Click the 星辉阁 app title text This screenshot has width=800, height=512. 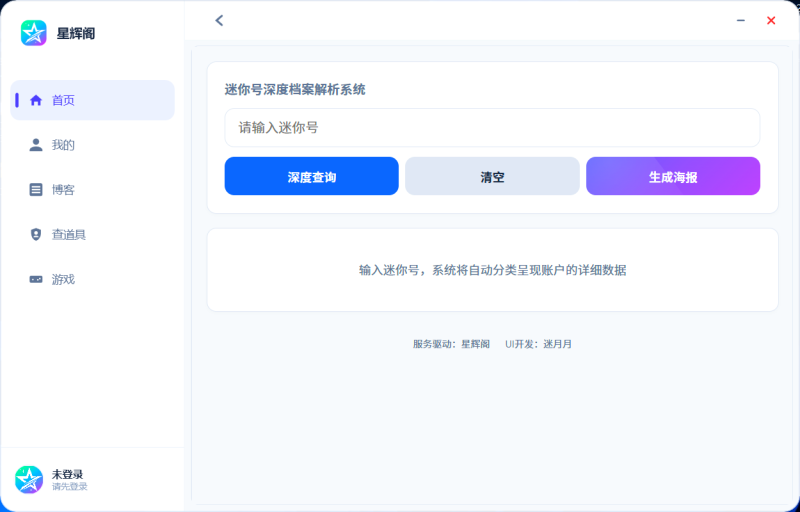click(76, 34)
